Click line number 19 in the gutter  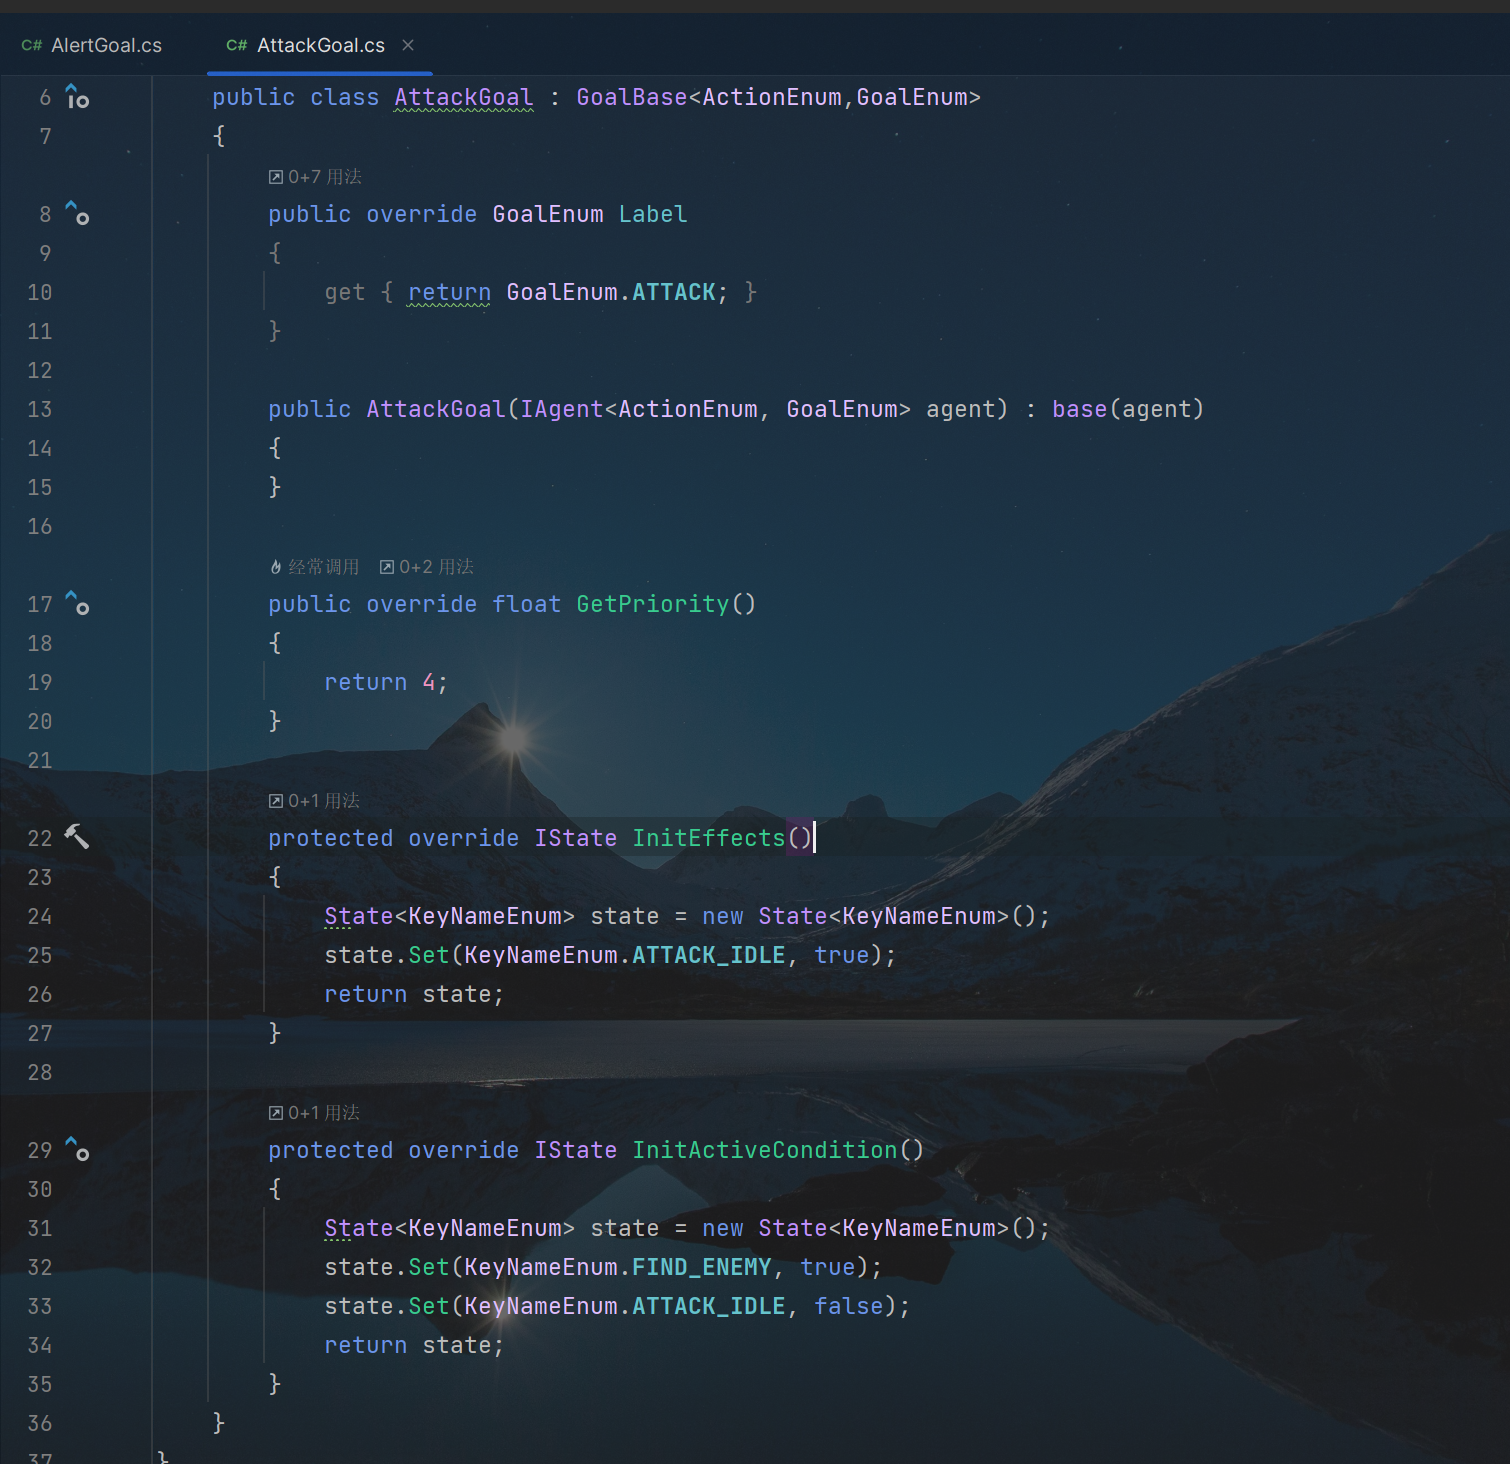[x=40, y=682]
